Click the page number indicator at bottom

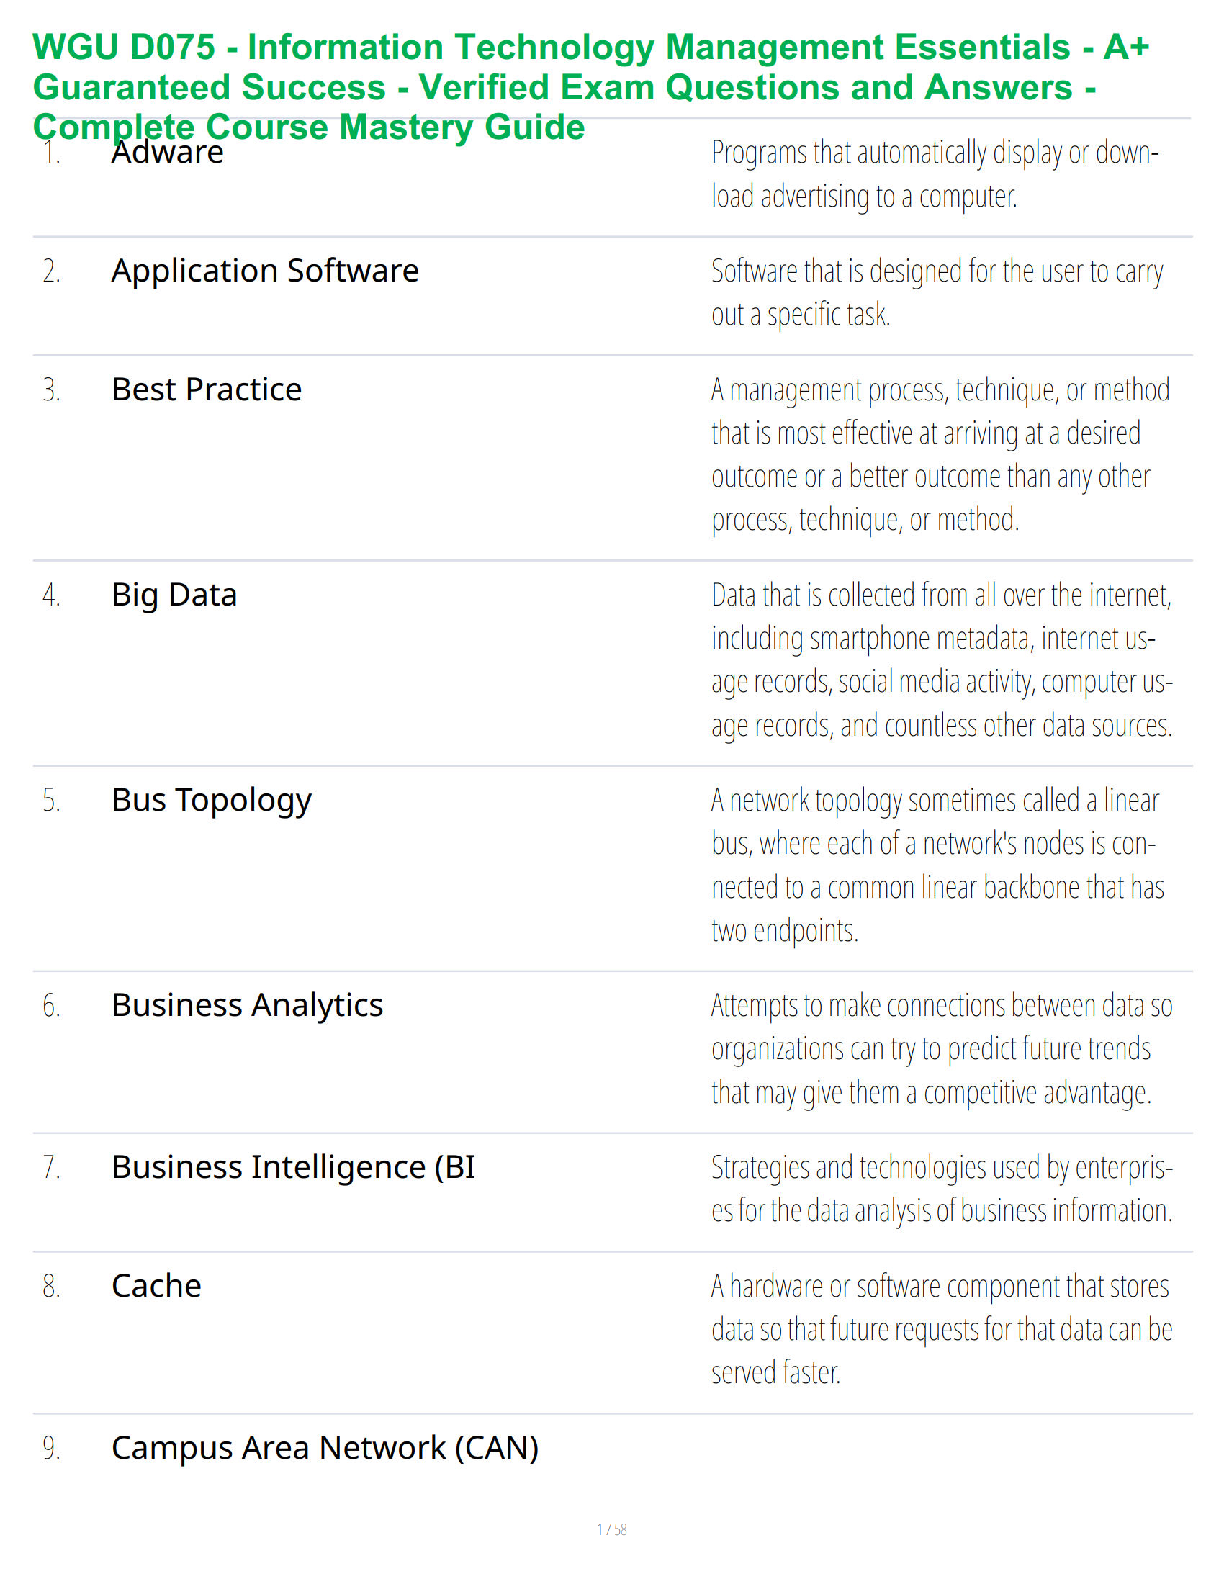[612, 1529]
